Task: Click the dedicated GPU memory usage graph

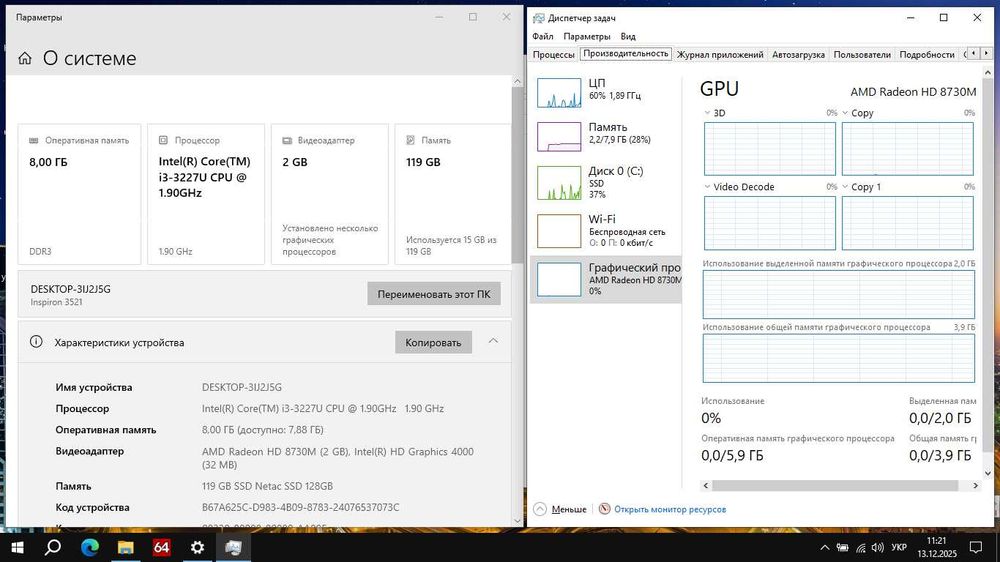Action: click(x=839, y=294)
